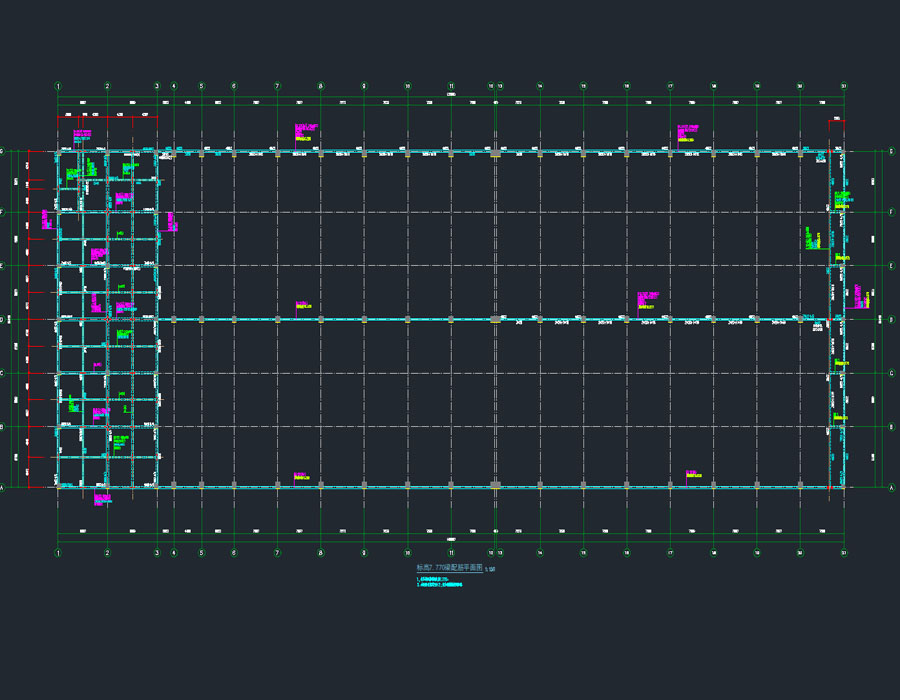Select top-row grid axis bubble 10
The height and width of the screenshot is (700, 900).
[408, 86]
